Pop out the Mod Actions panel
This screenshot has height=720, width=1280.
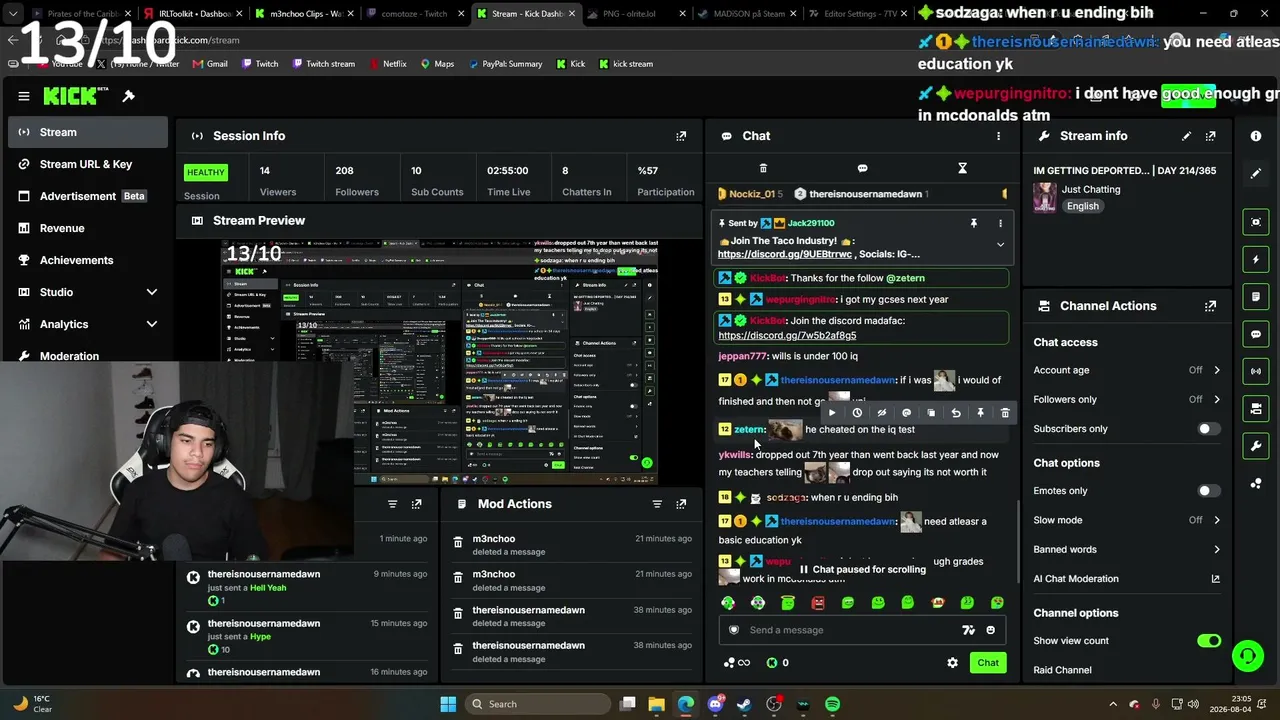(x=681, y=504)
